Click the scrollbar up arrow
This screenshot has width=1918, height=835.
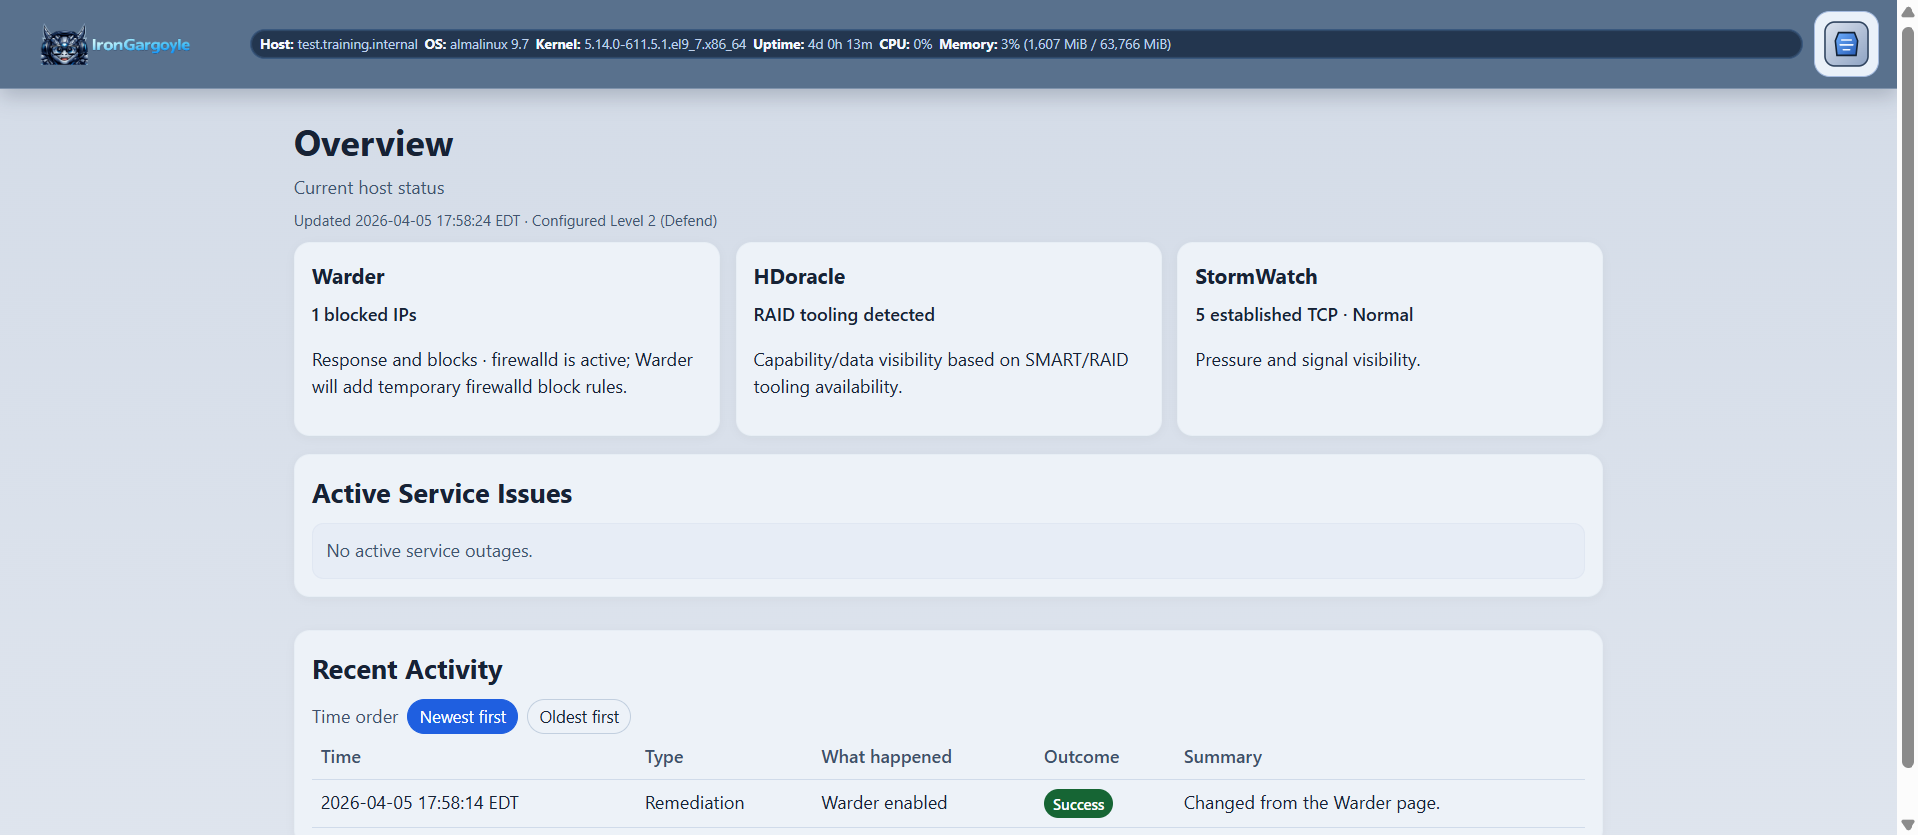pos(1907,11)
